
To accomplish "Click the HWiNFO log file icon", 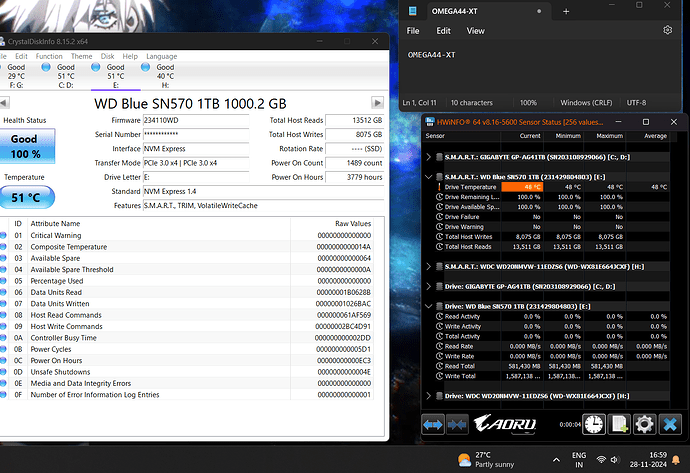I will [x=619, y=424].
